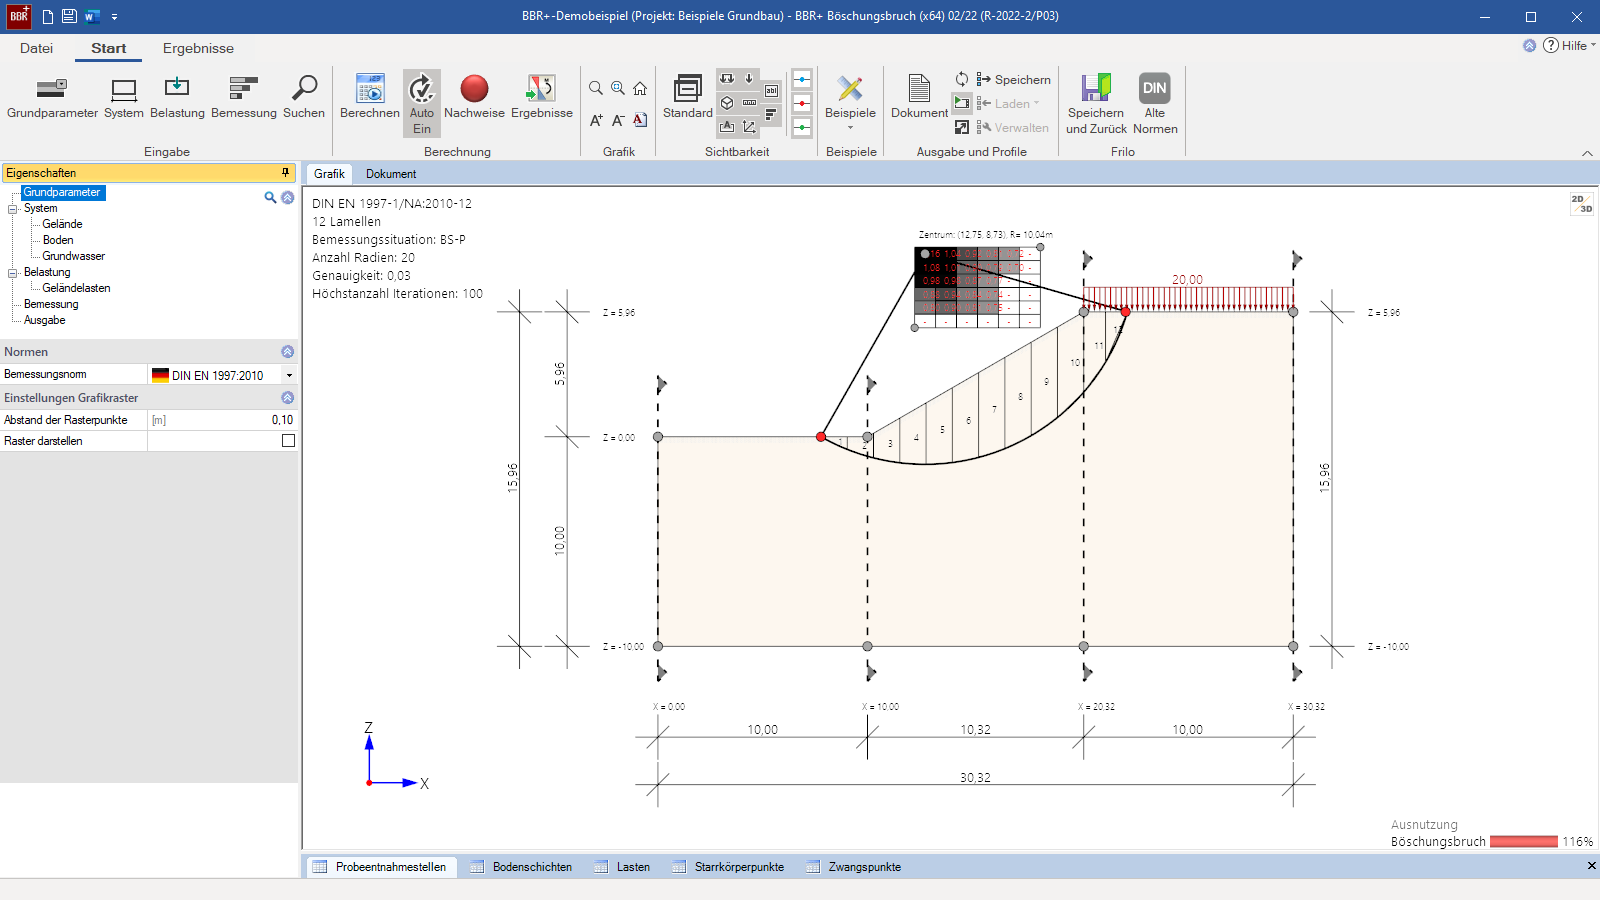The image size is (1600, 900).
Task: Open the quick access toolbar customize arrow
Action: 114,17
